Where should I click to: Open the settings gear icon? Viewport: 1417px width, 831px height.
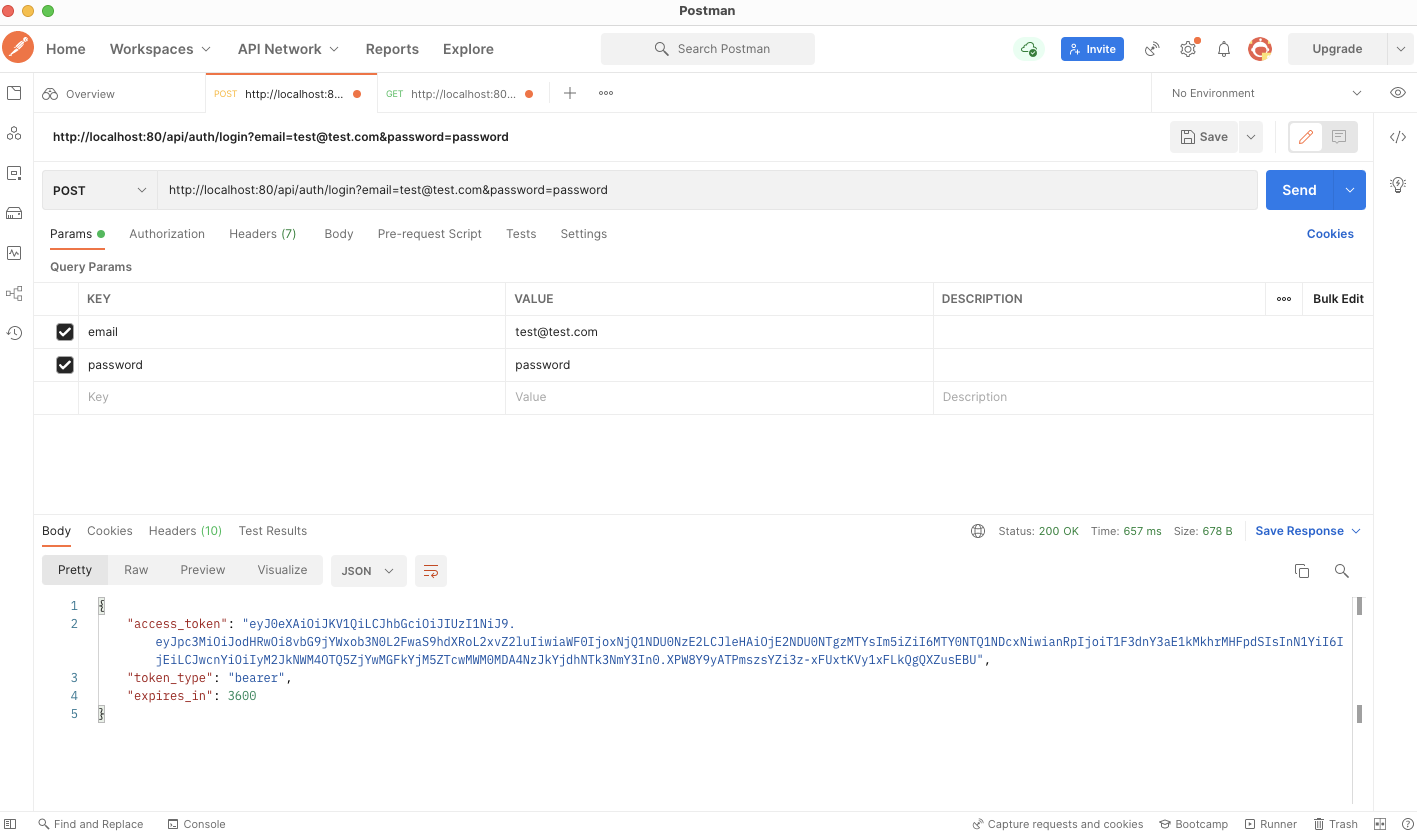click(1188, 49)
